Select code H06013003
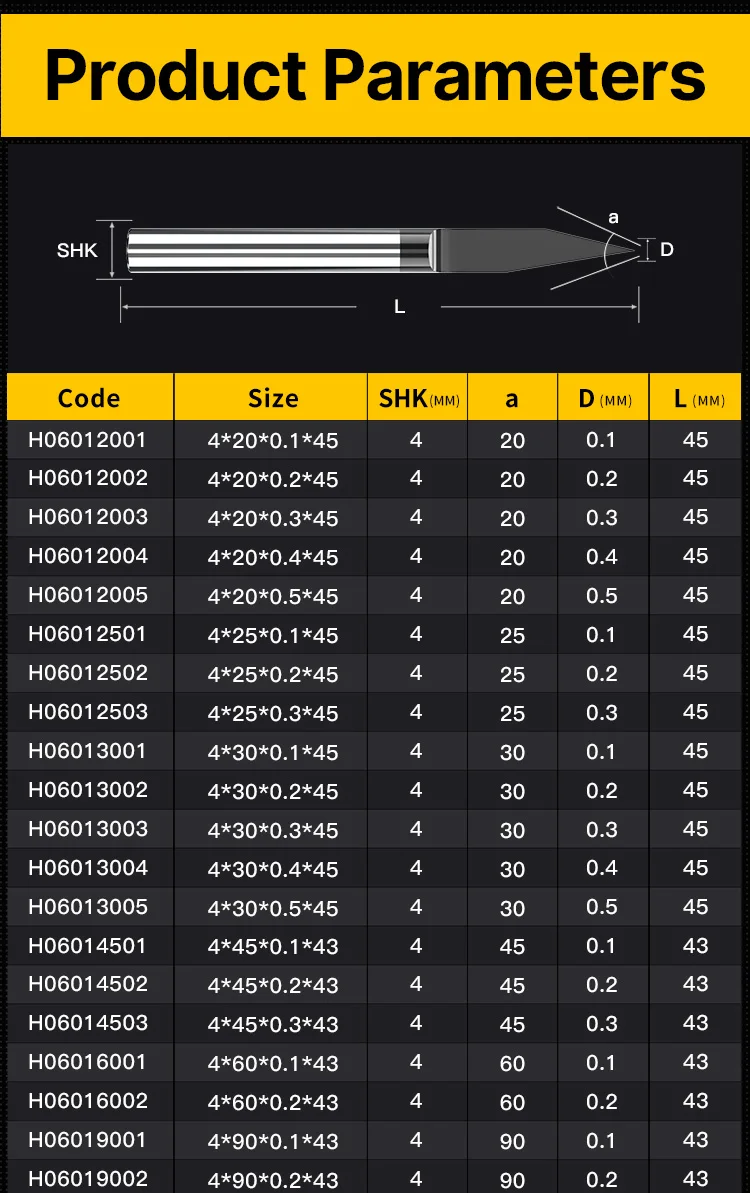The image size is (750, 1193). click(88, 829)
